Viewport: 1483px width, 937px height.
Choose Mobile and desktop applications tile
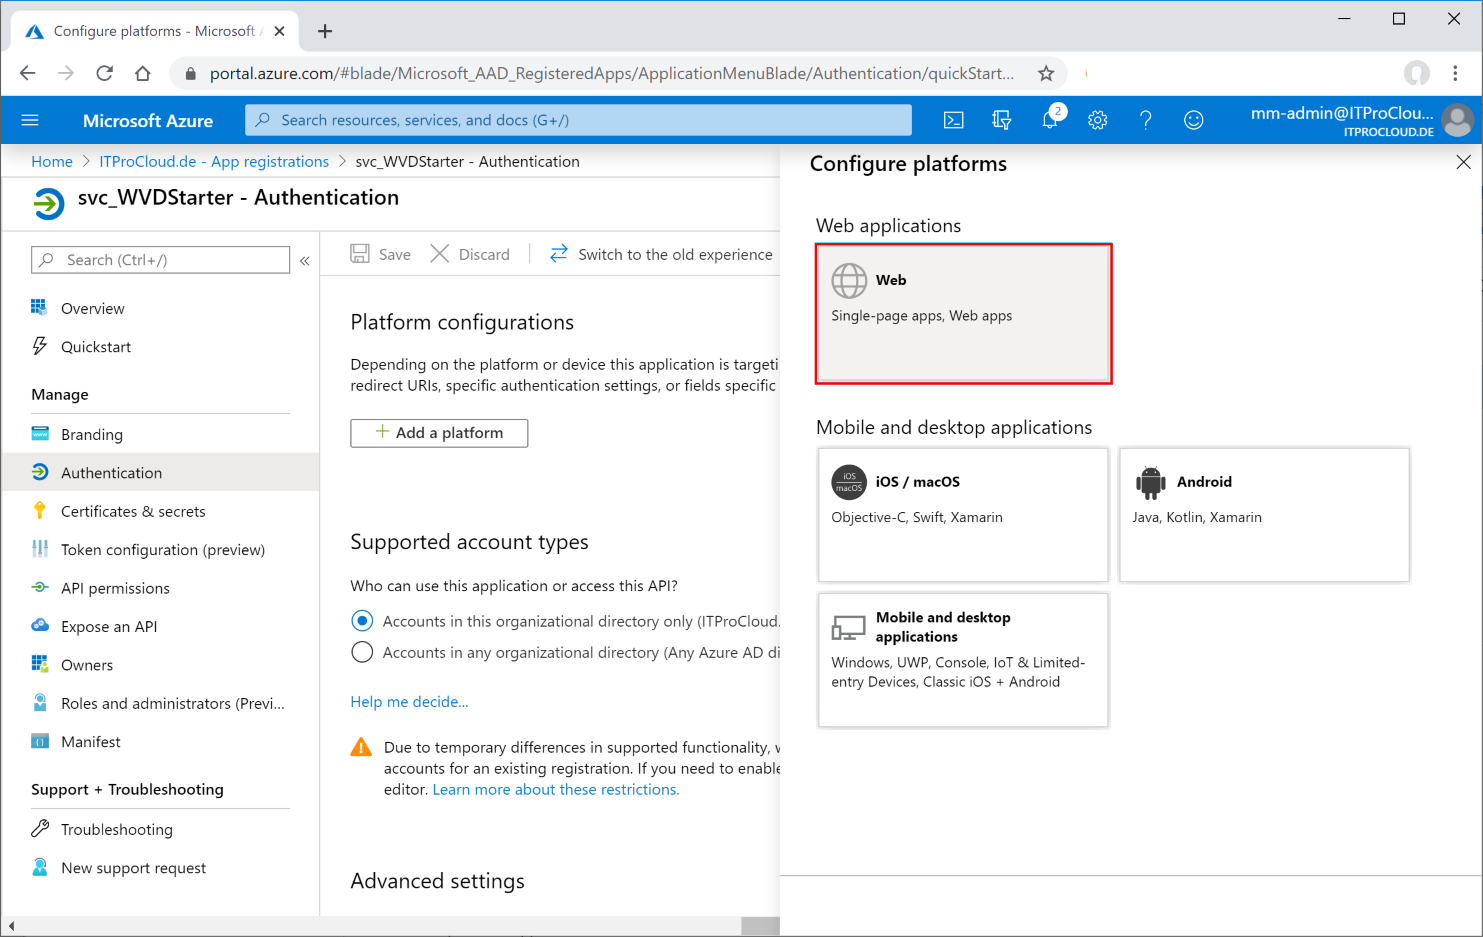point(963,660)
